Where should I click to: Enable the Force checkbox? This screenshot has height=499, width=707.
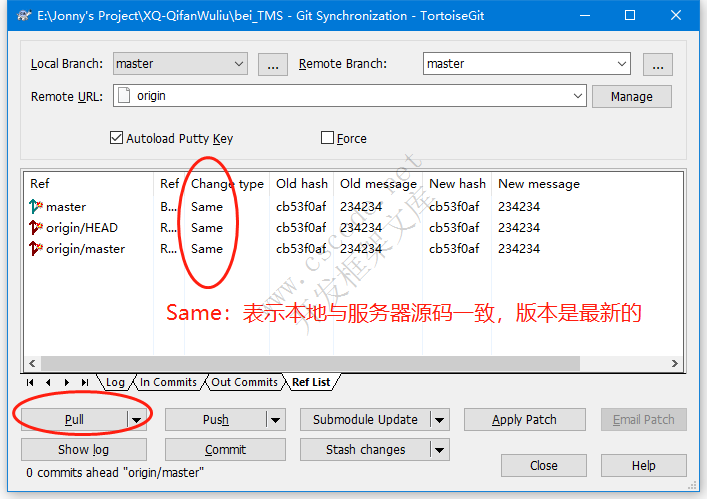coord(327,137)
